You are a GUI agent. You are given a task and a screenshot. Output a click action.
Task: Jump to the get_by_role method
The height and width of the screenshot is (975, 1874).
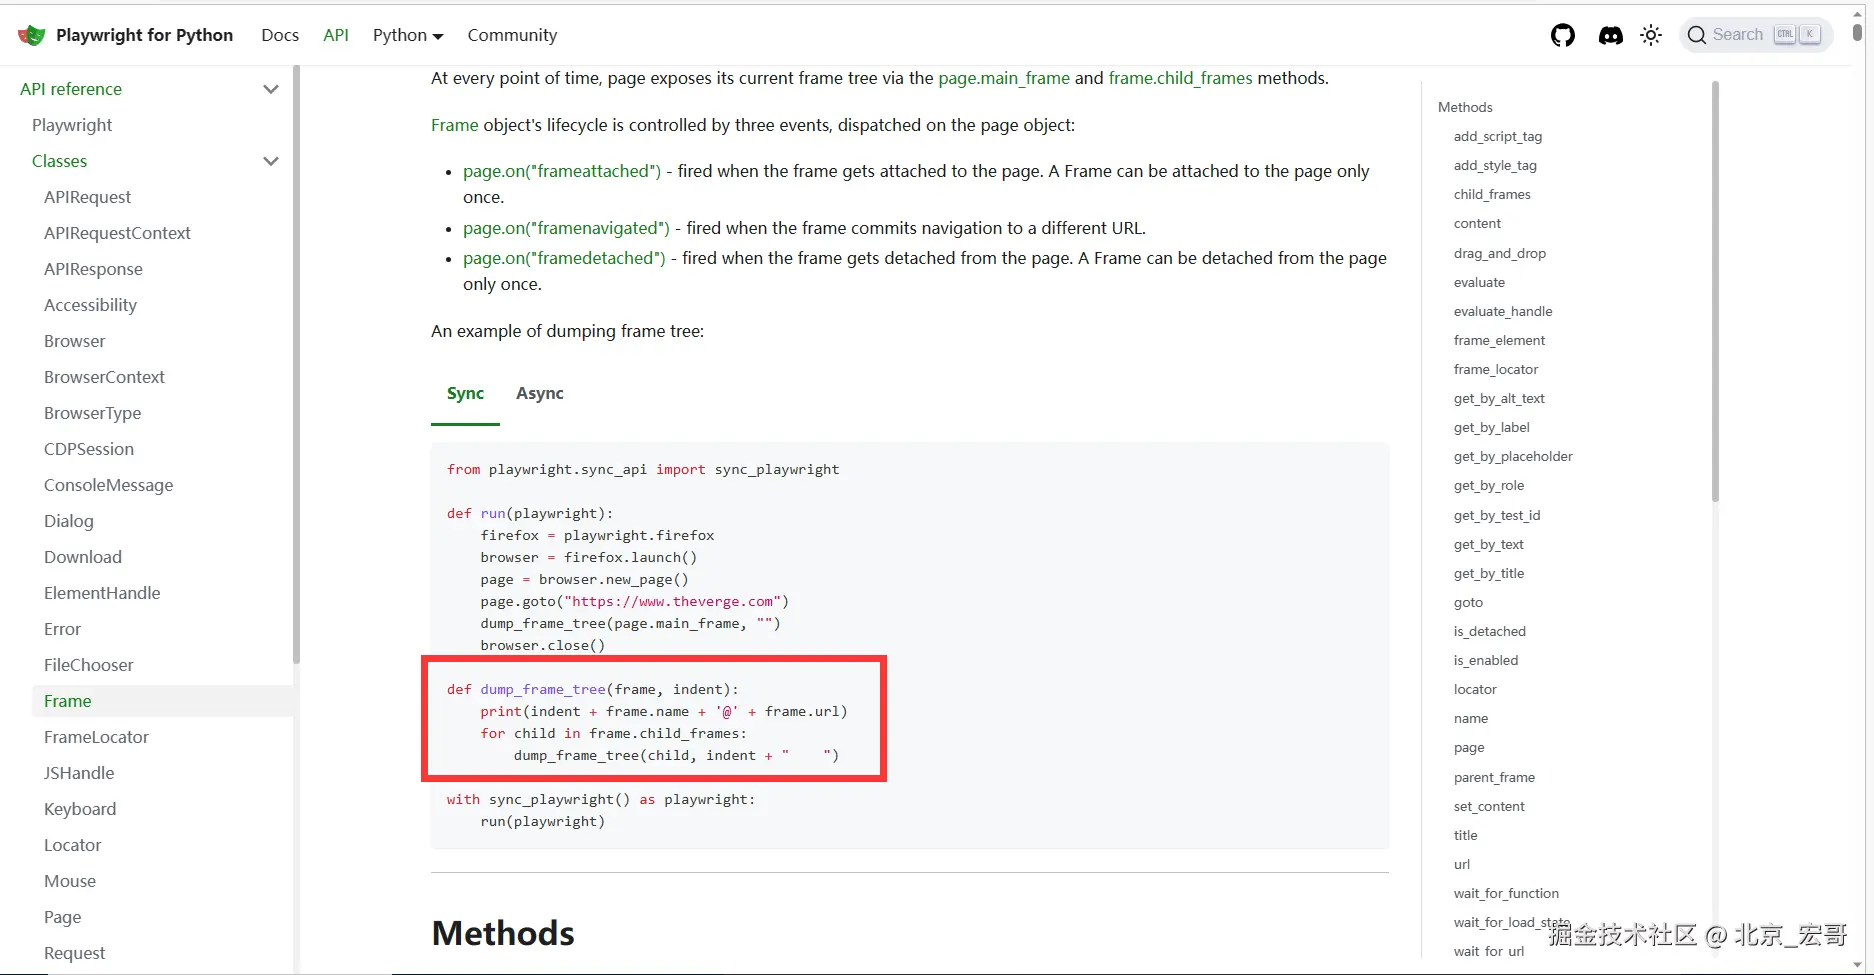click(1489, 486)
